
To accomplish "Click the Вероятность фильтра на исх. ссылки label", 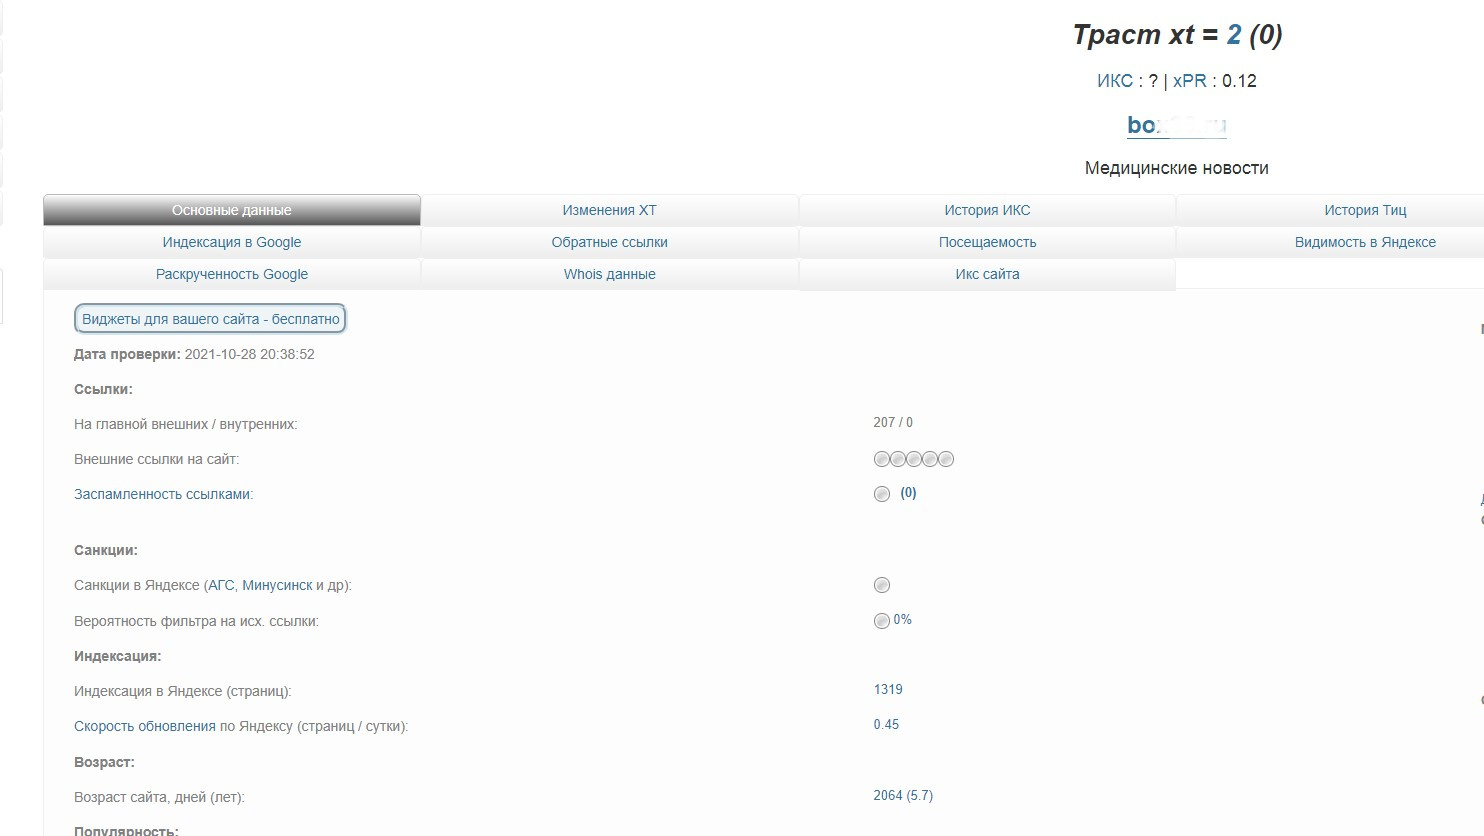I will [197, 621].
